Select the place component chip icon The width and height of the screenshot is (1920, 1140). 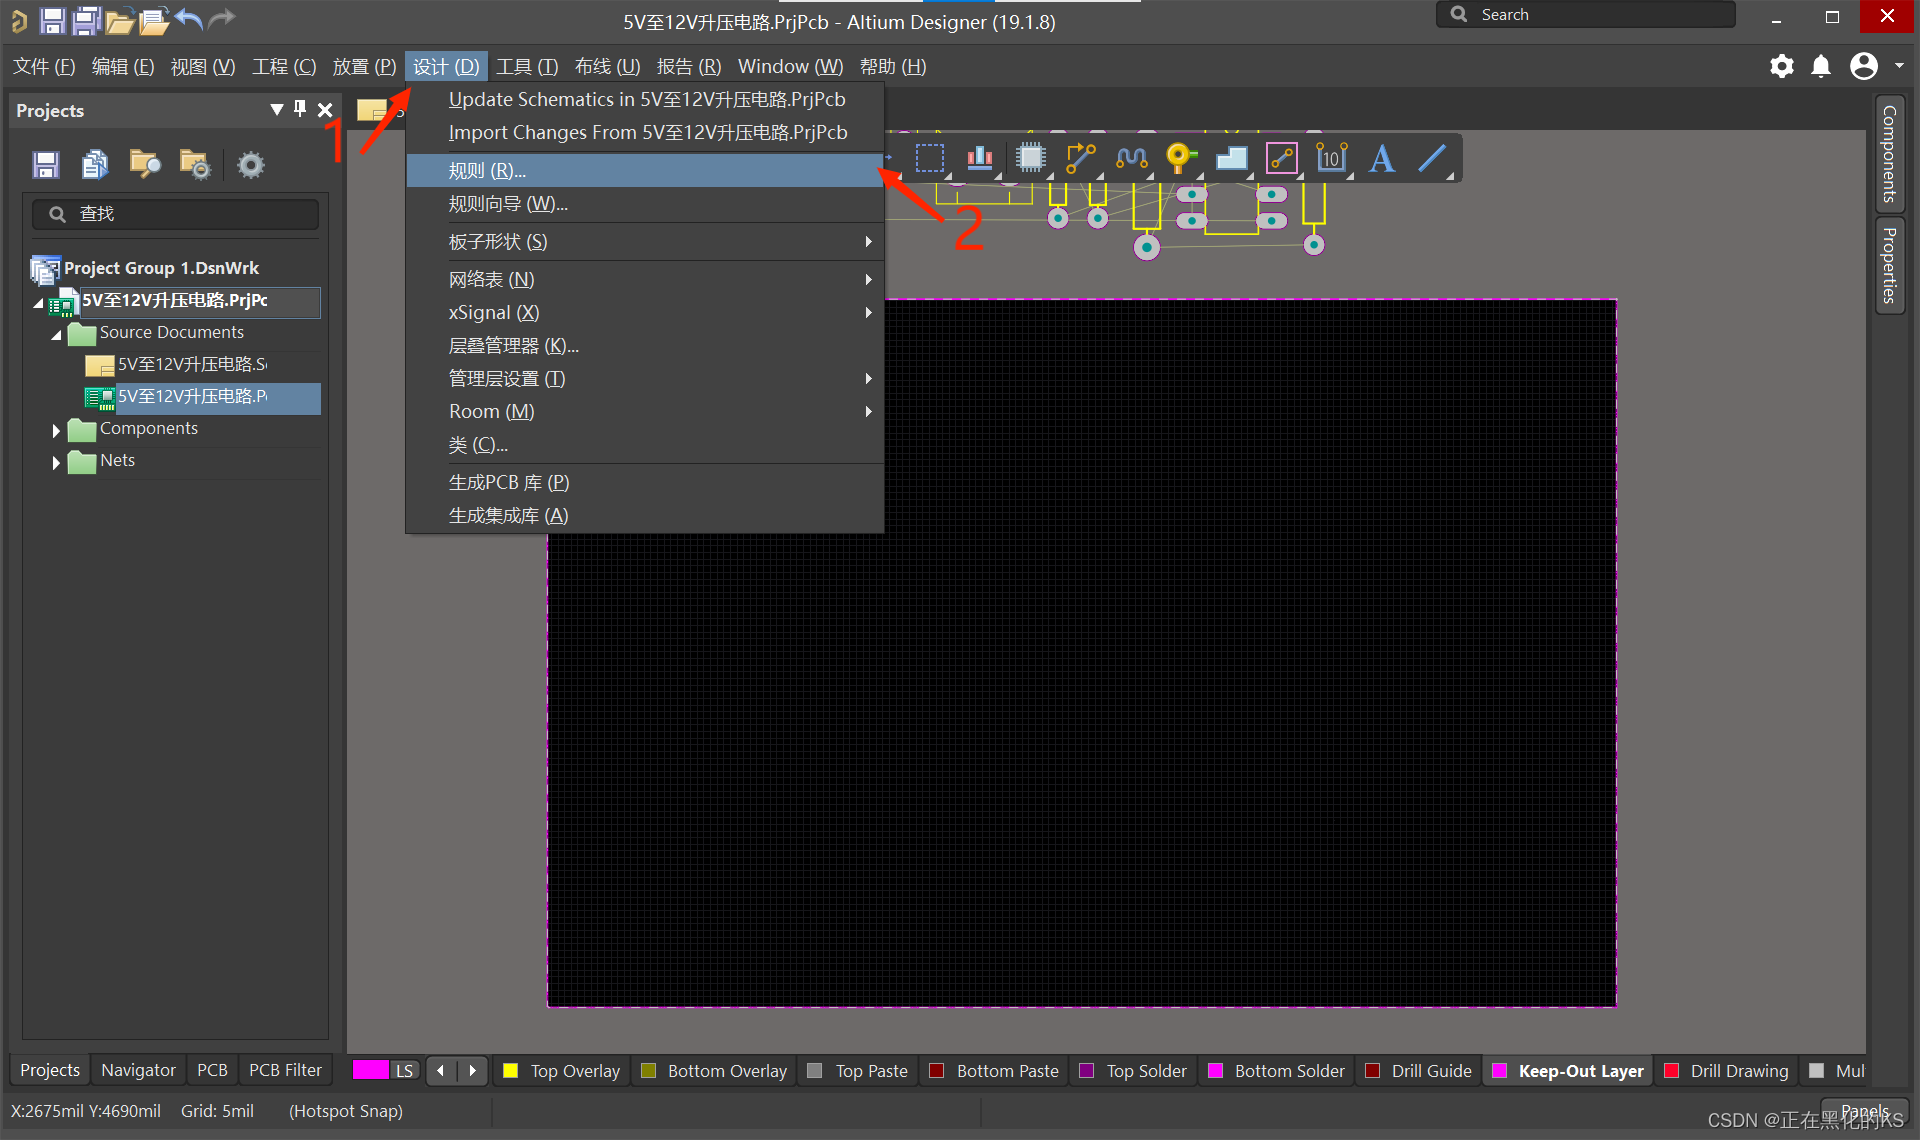pyautogui.click(x=1030, y=158)
